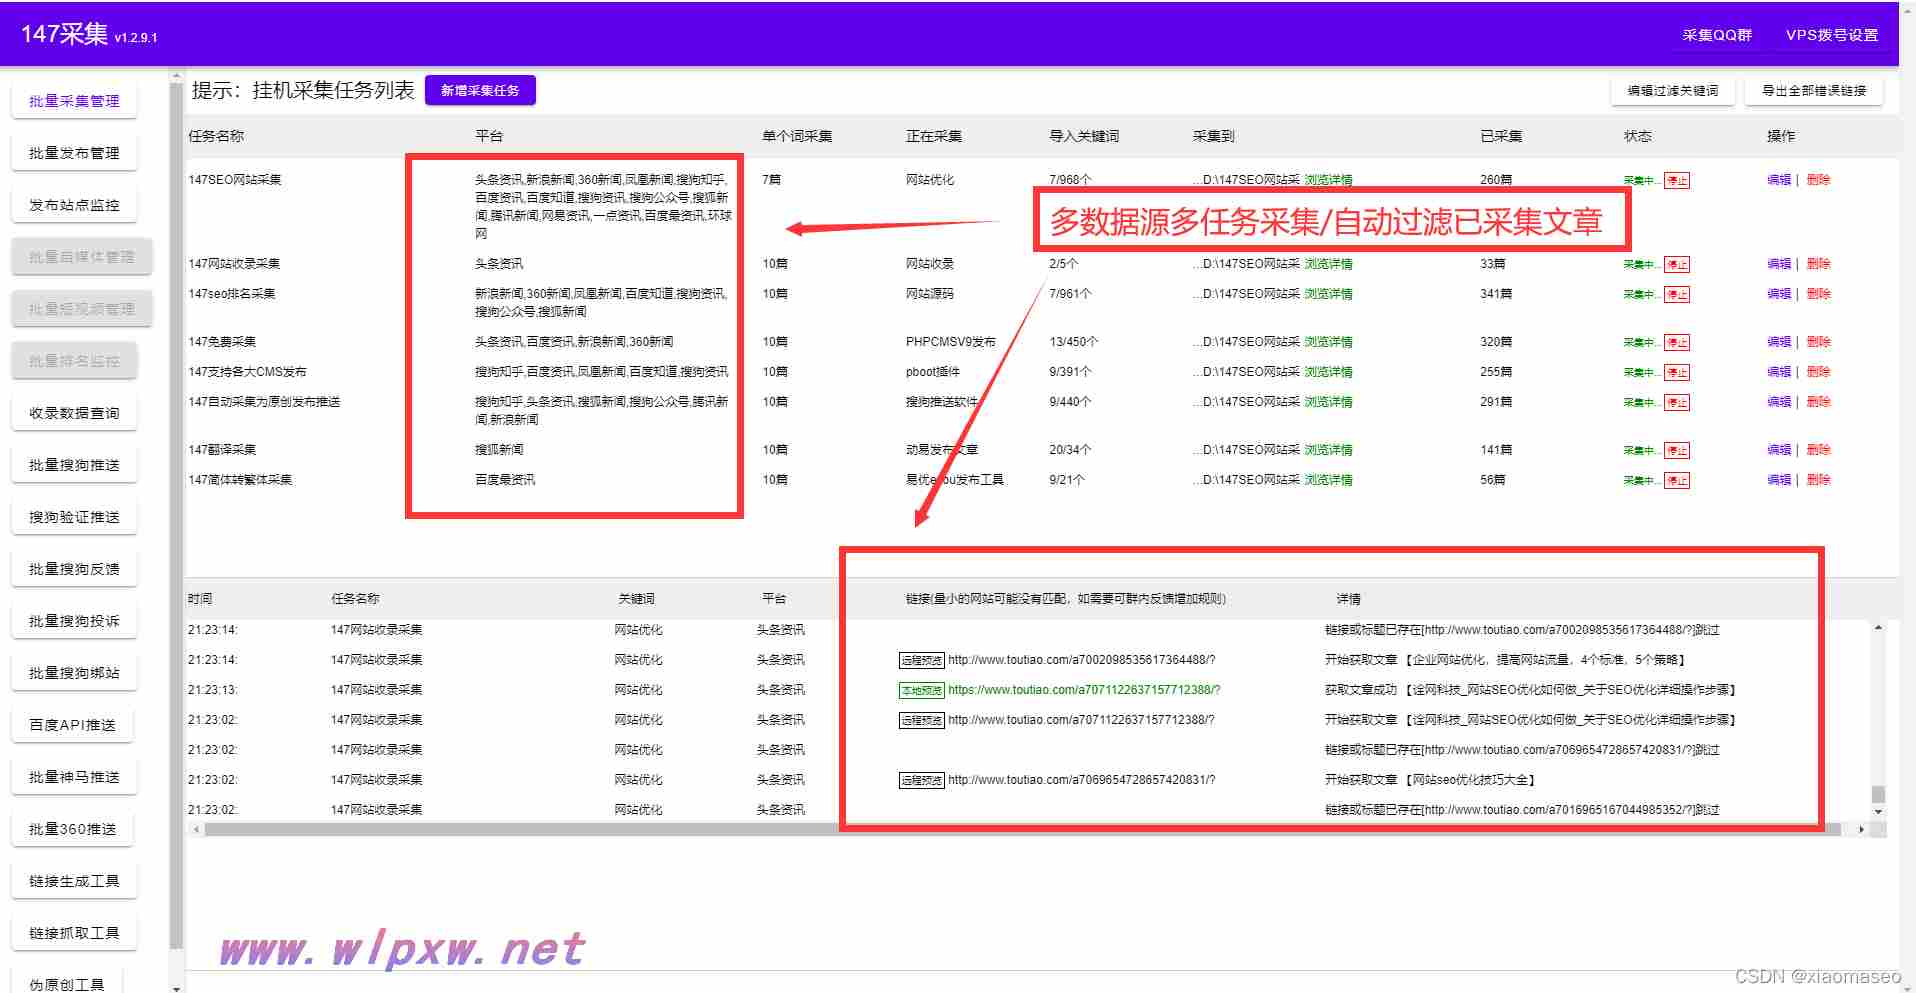Image resolution: width=1916 pixels, height=993 pixels.
Task: Click the 已采集 column header
Action: point(1501,136)
